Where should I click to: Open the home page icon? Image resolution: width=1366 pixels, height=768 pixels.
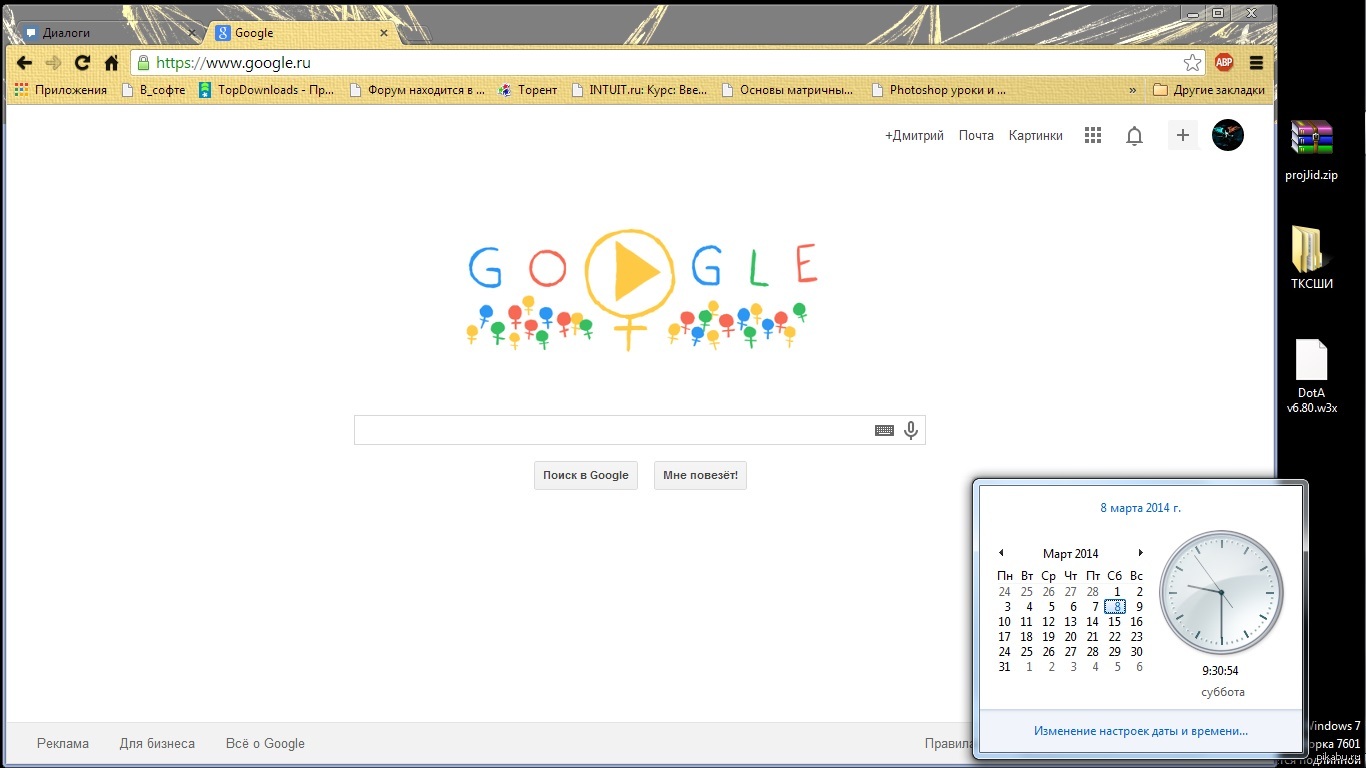tap(112, 63)
